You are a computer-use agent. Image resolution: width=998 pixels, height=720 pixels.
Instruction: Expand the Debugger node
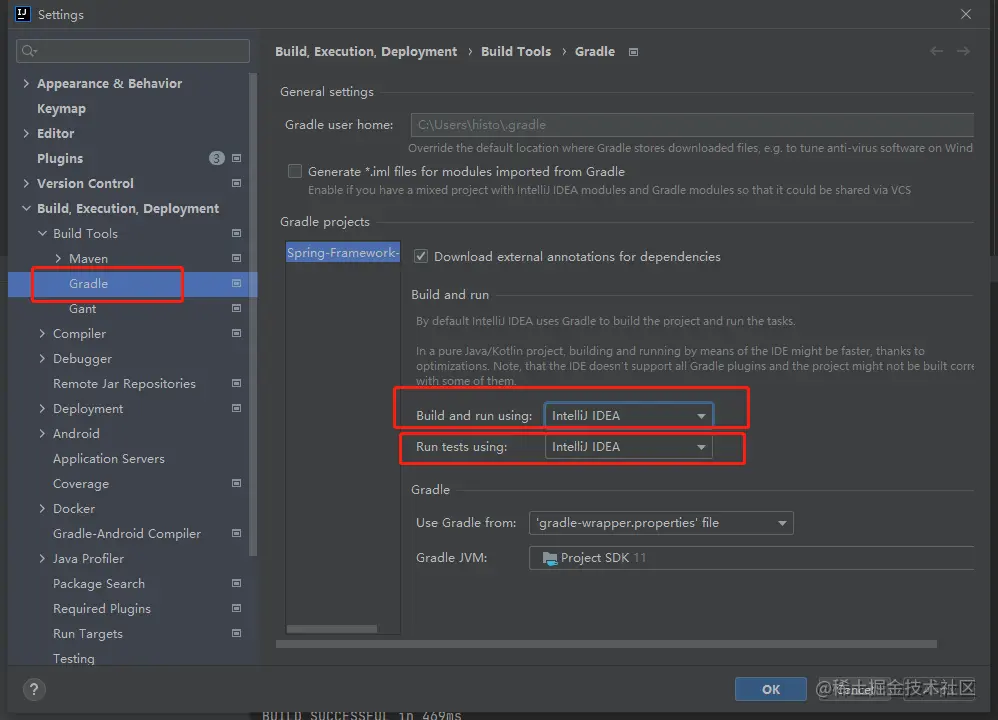point(42,358)
